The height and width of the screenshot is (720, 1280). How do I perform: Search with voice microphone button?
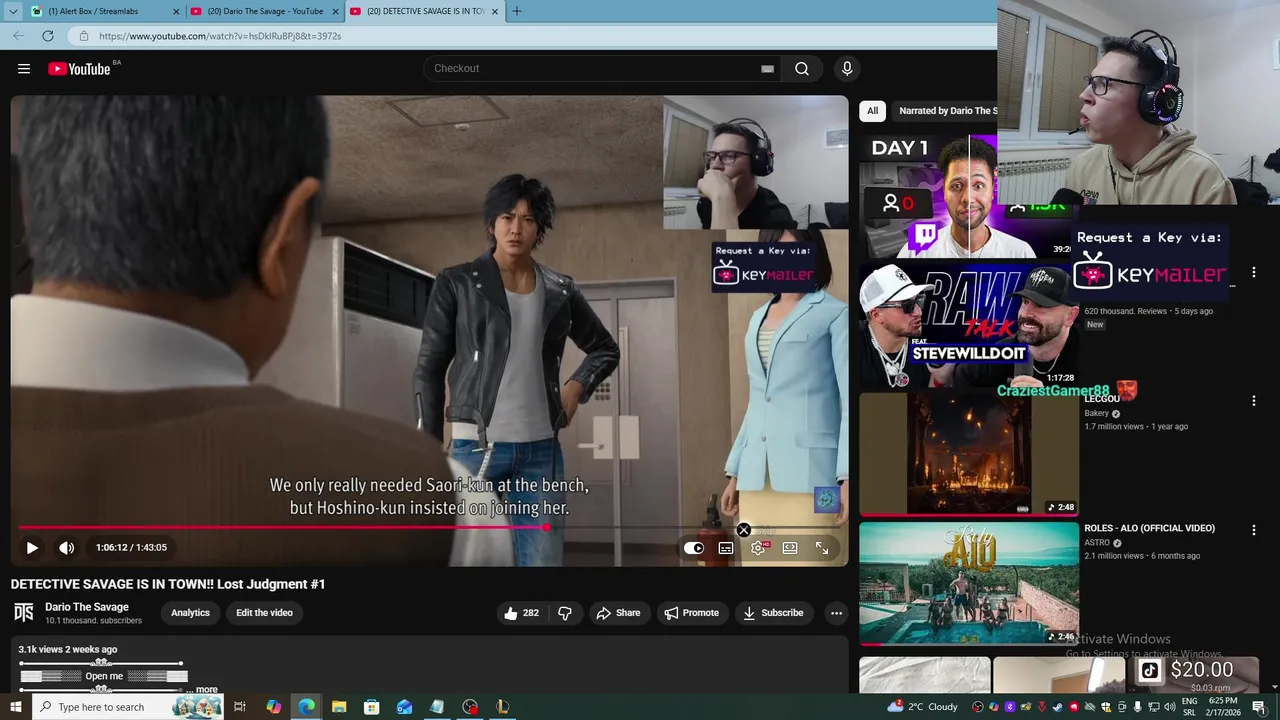click(847, 69)
